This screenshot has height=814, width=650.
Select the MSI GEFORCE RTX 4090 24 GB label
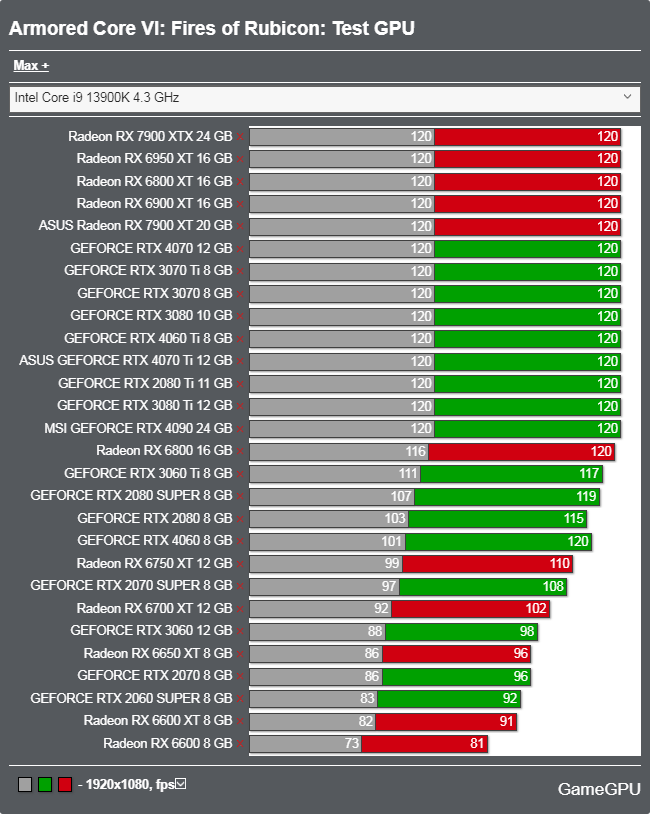click(138, 428)
